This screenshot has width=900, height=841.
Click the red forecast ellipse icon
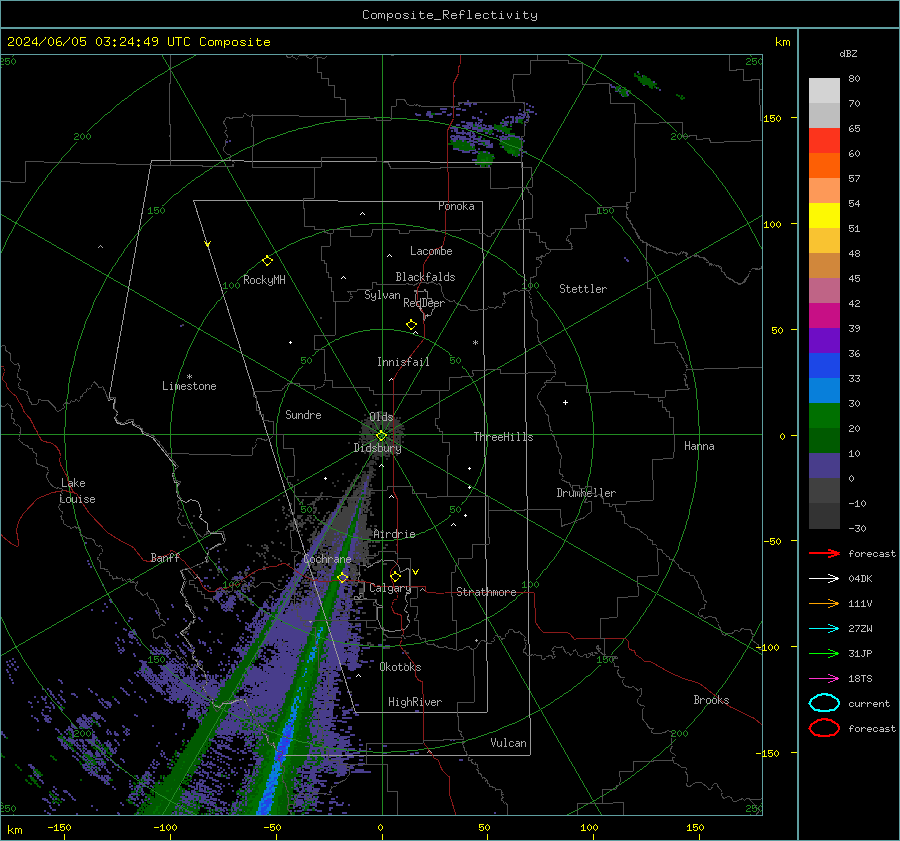tap(824, 728)
